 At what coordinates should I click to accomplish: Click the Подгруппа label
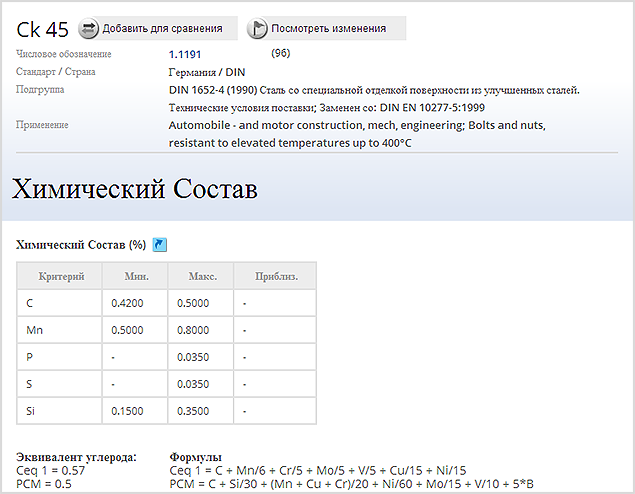click(40, 89)
